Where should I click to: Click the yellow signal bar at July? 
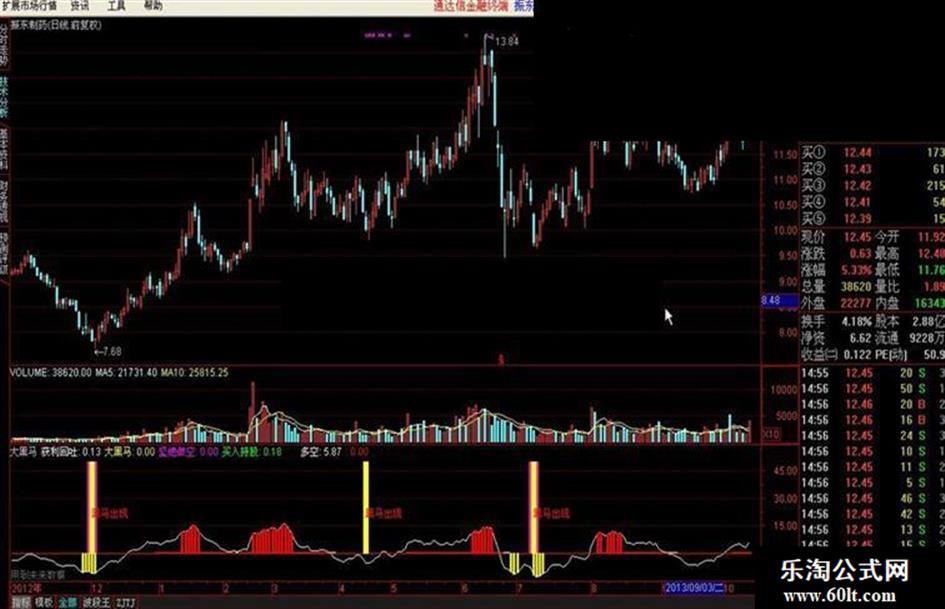533,506
